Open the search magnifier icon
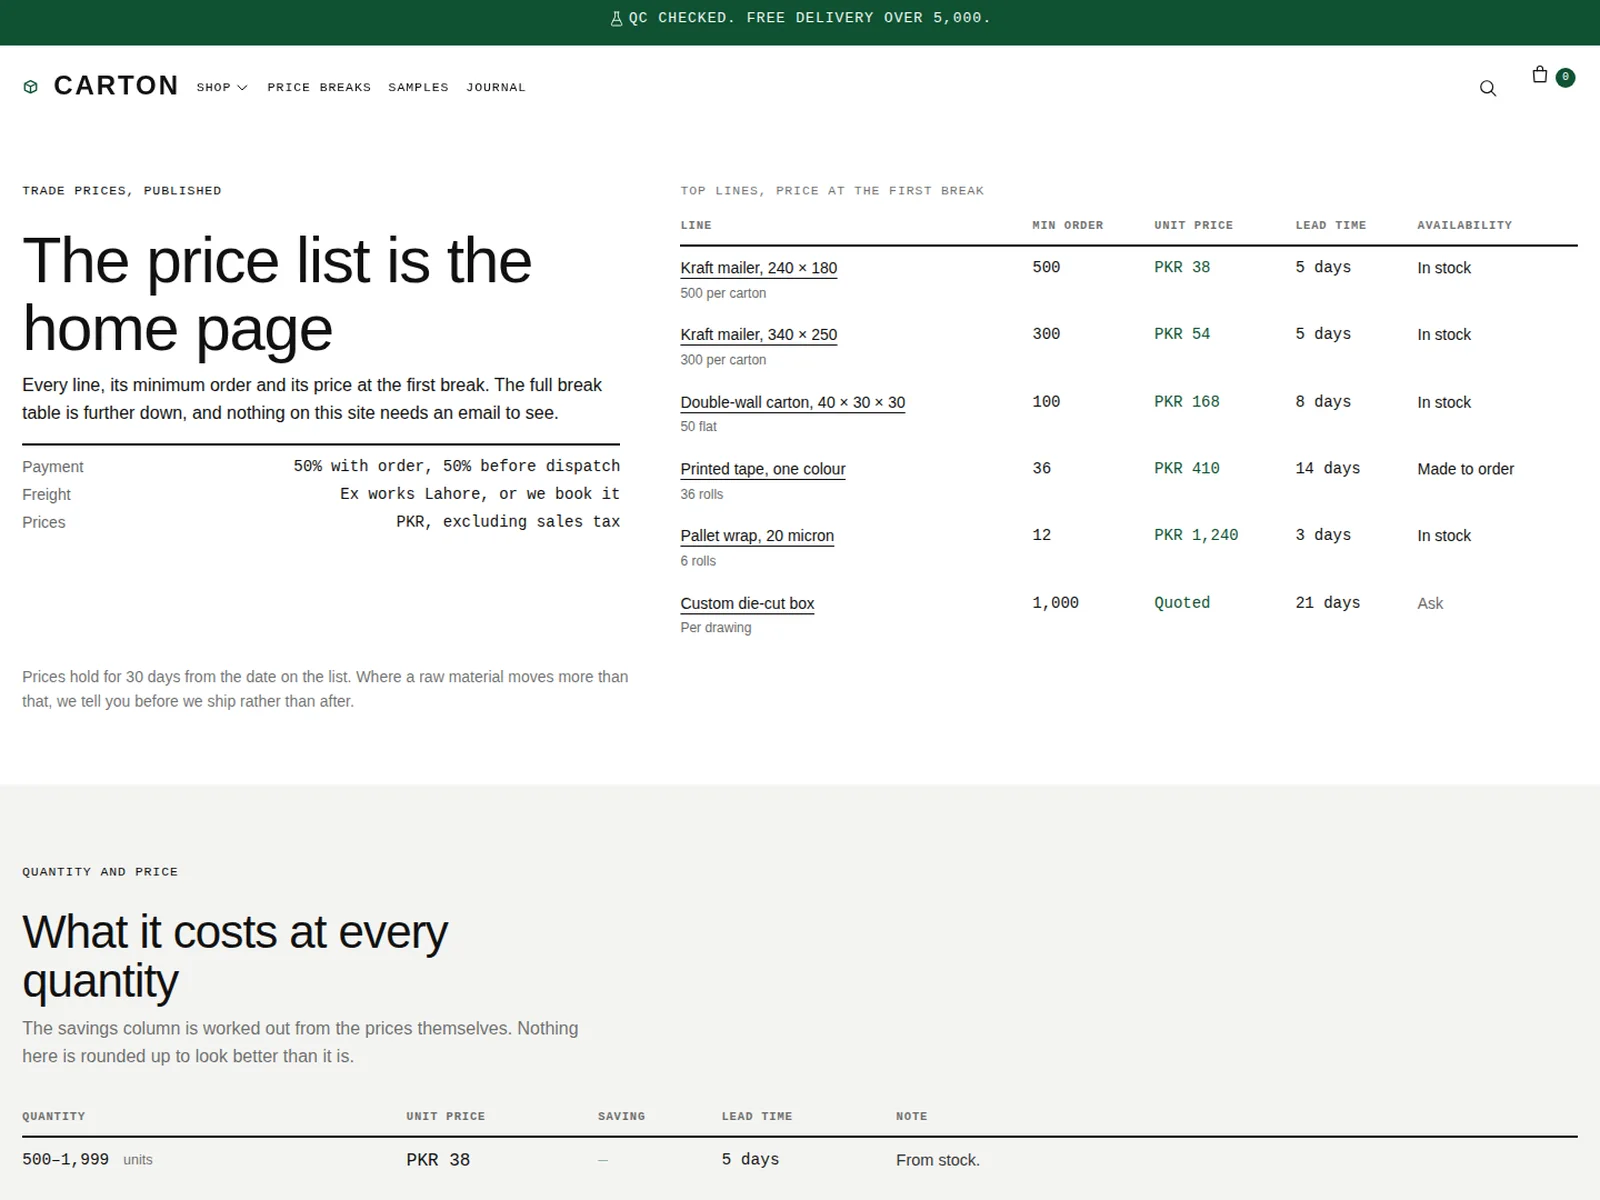1600x1200 pixels. [x=1488, y=88]
